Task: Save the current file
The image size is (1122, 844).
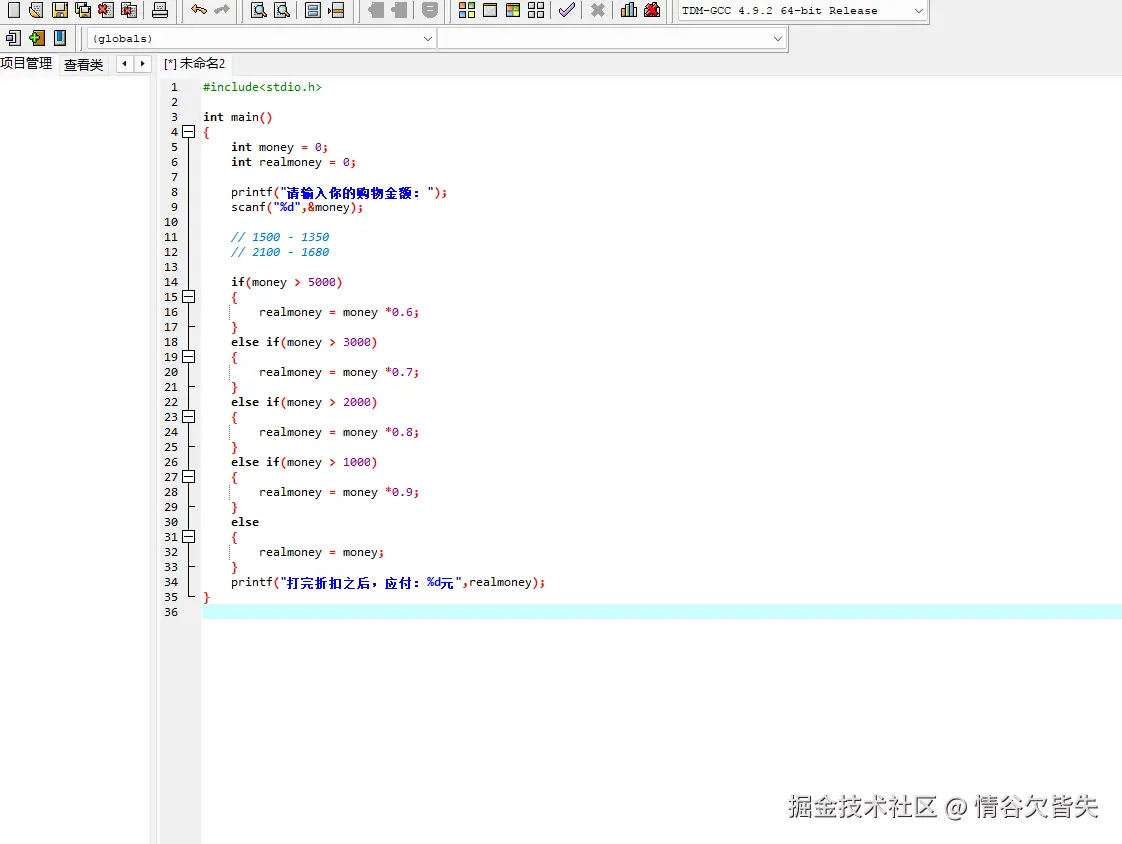Action: [x=59, y=10]
